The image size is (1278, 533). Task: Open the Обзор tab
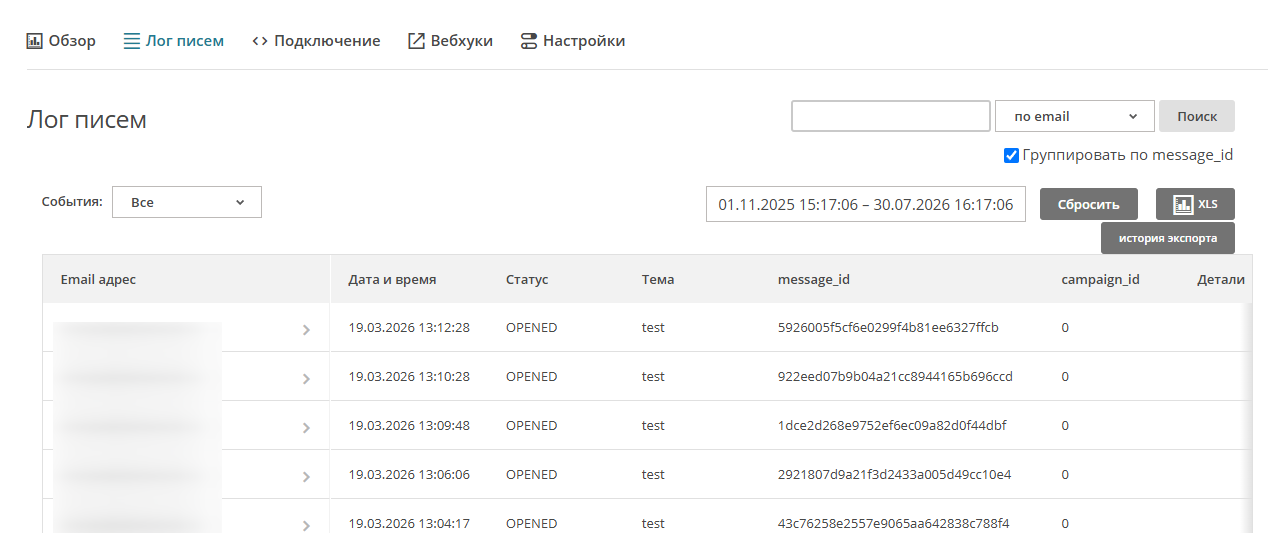pos(61,41)
